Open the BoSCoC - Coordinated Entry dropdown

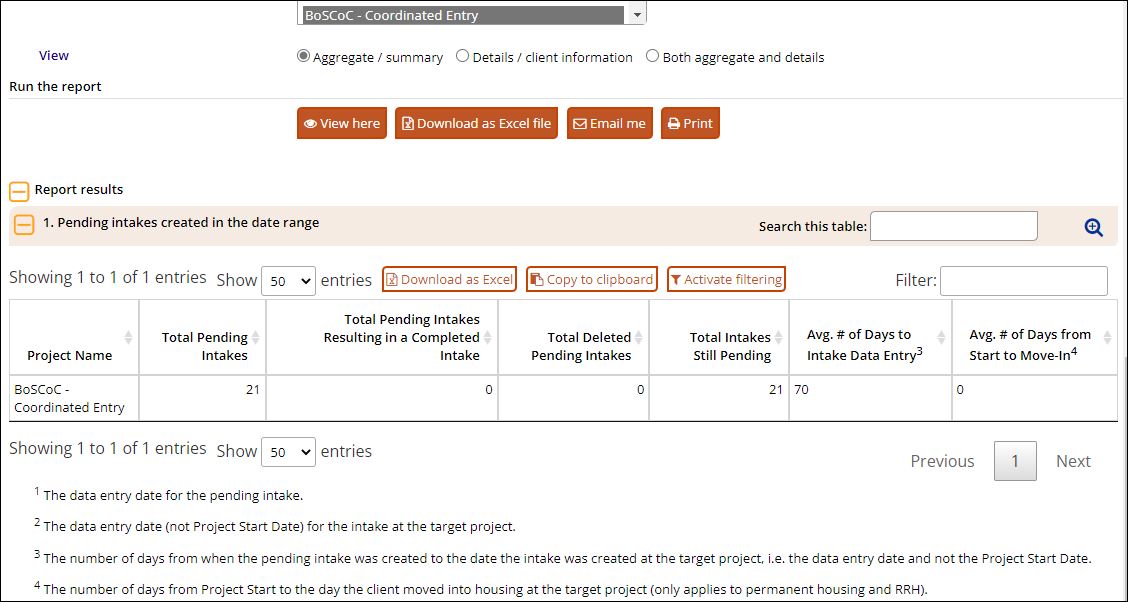click(x=471, y=14)
